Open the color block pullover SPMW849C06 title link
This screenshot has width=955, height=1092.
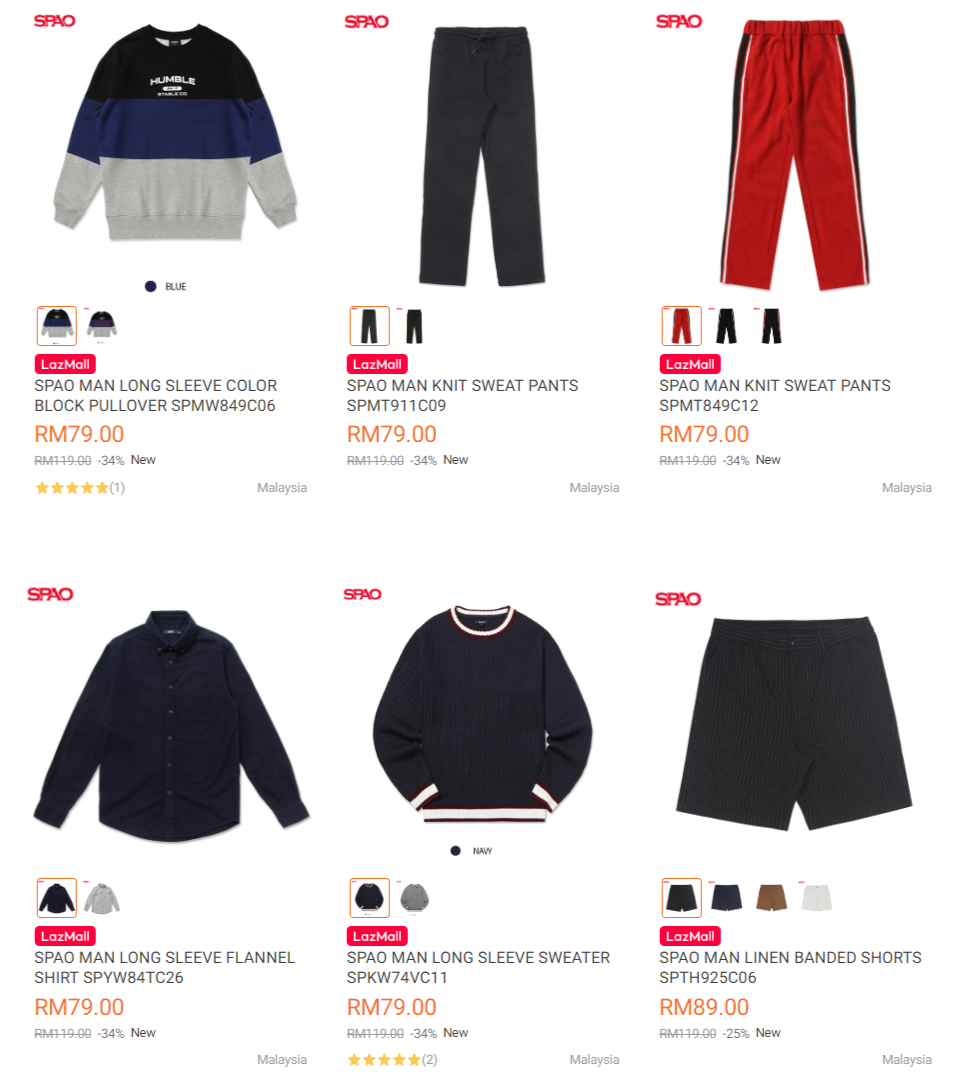click(156, 396)
